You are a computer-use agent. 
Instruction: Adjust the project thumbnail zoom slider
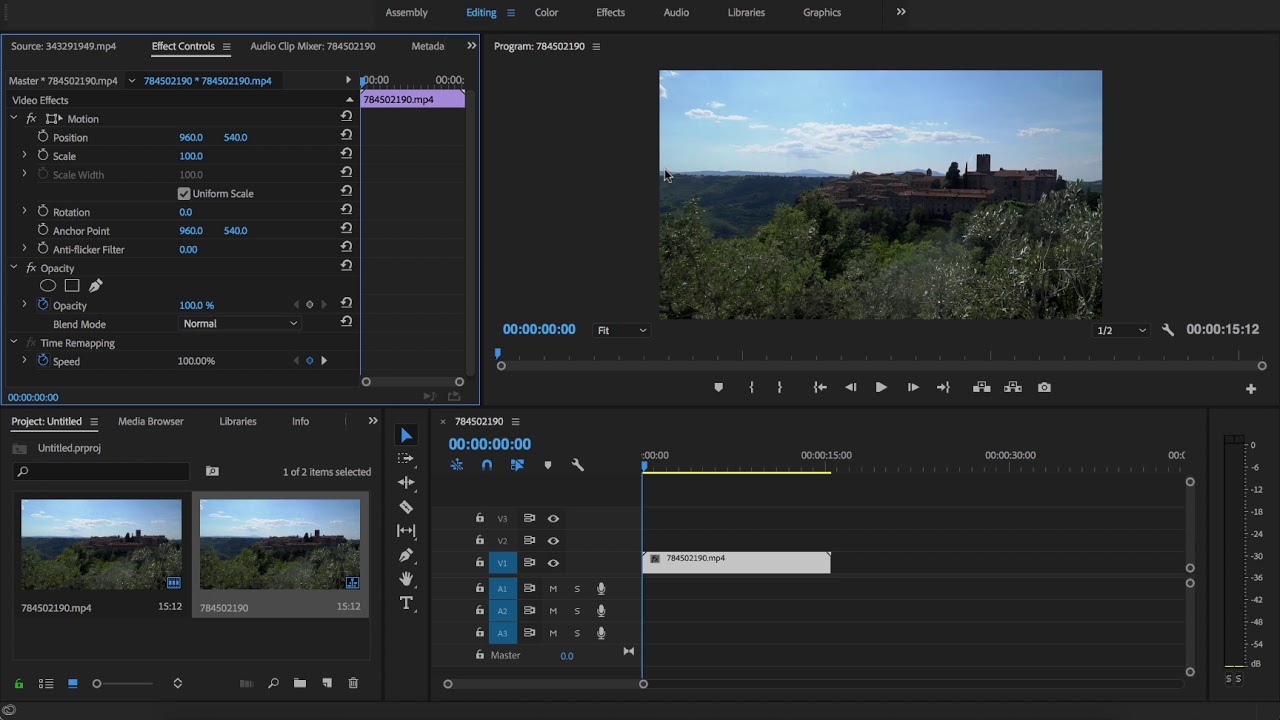[97, 684]
